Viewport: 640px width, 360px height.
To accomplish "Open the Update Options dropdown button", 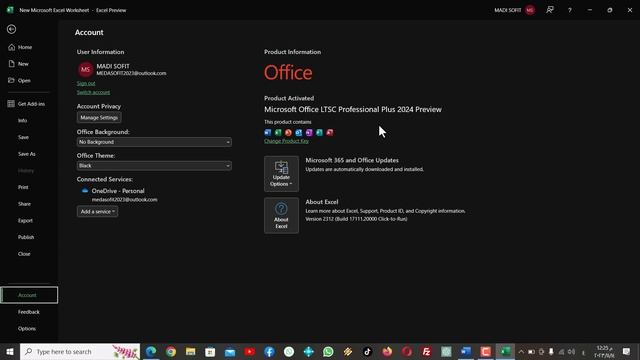I will (x=281, y=174).
